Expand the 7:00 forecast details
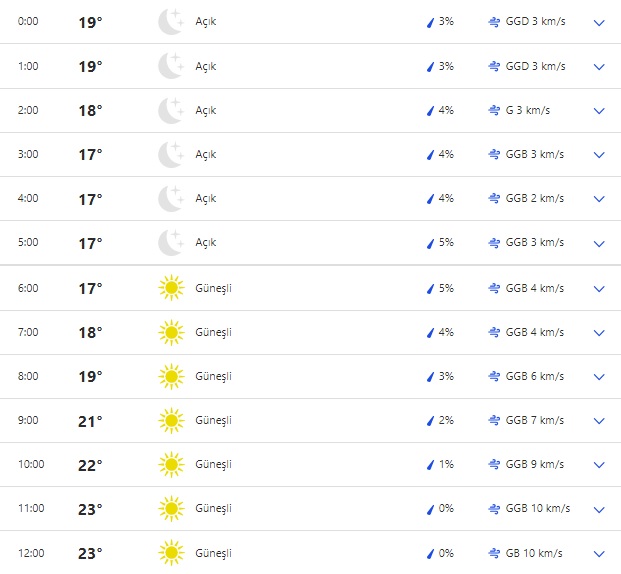 click(x=599, y=333)
